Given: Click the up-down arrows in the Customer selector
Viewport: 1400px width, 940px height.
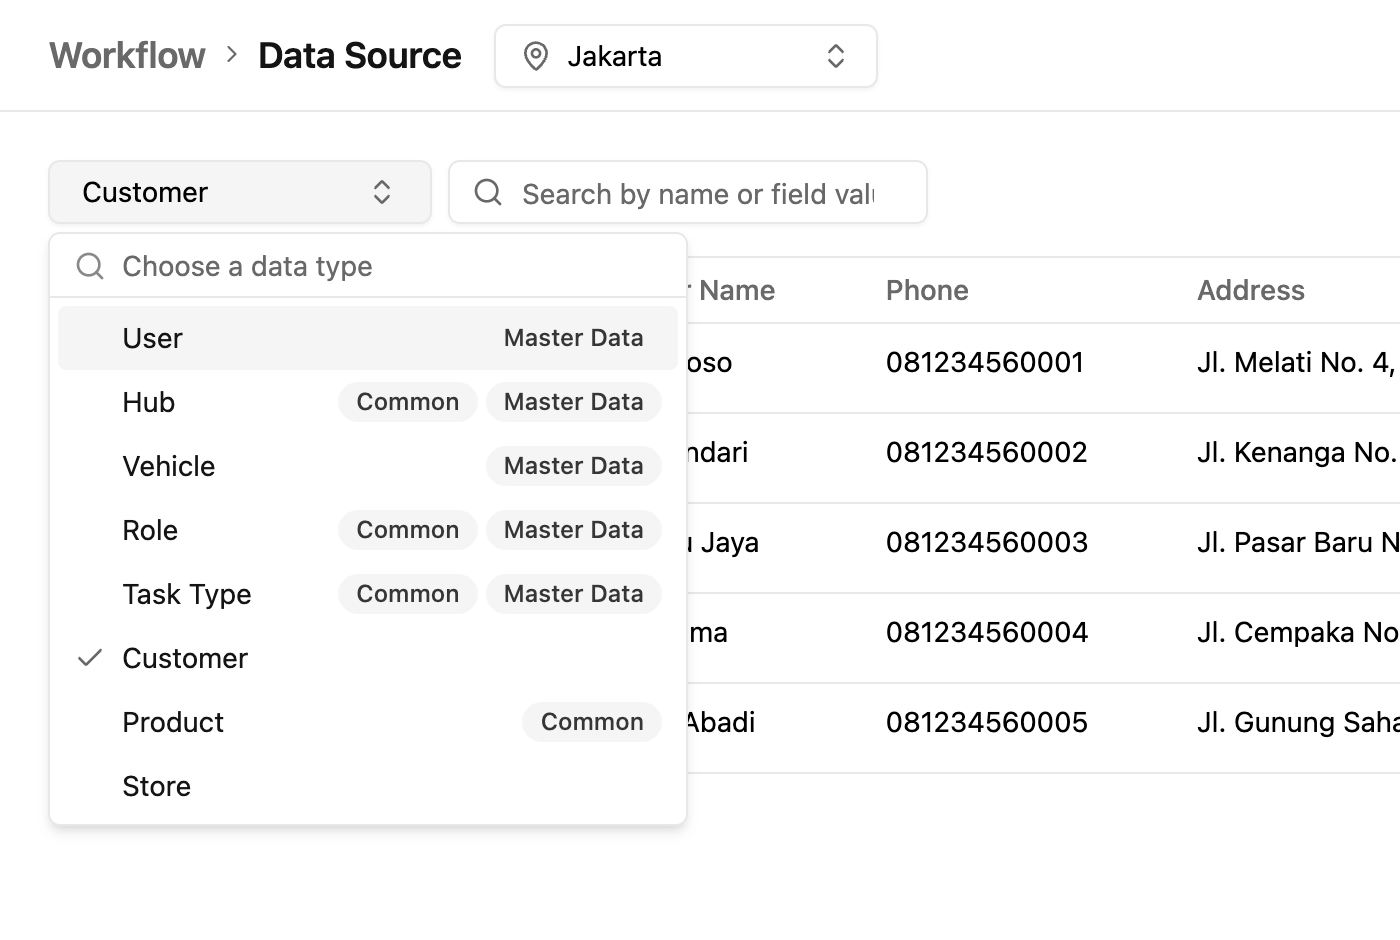Looking at the screenshot, I should (382, 192).
